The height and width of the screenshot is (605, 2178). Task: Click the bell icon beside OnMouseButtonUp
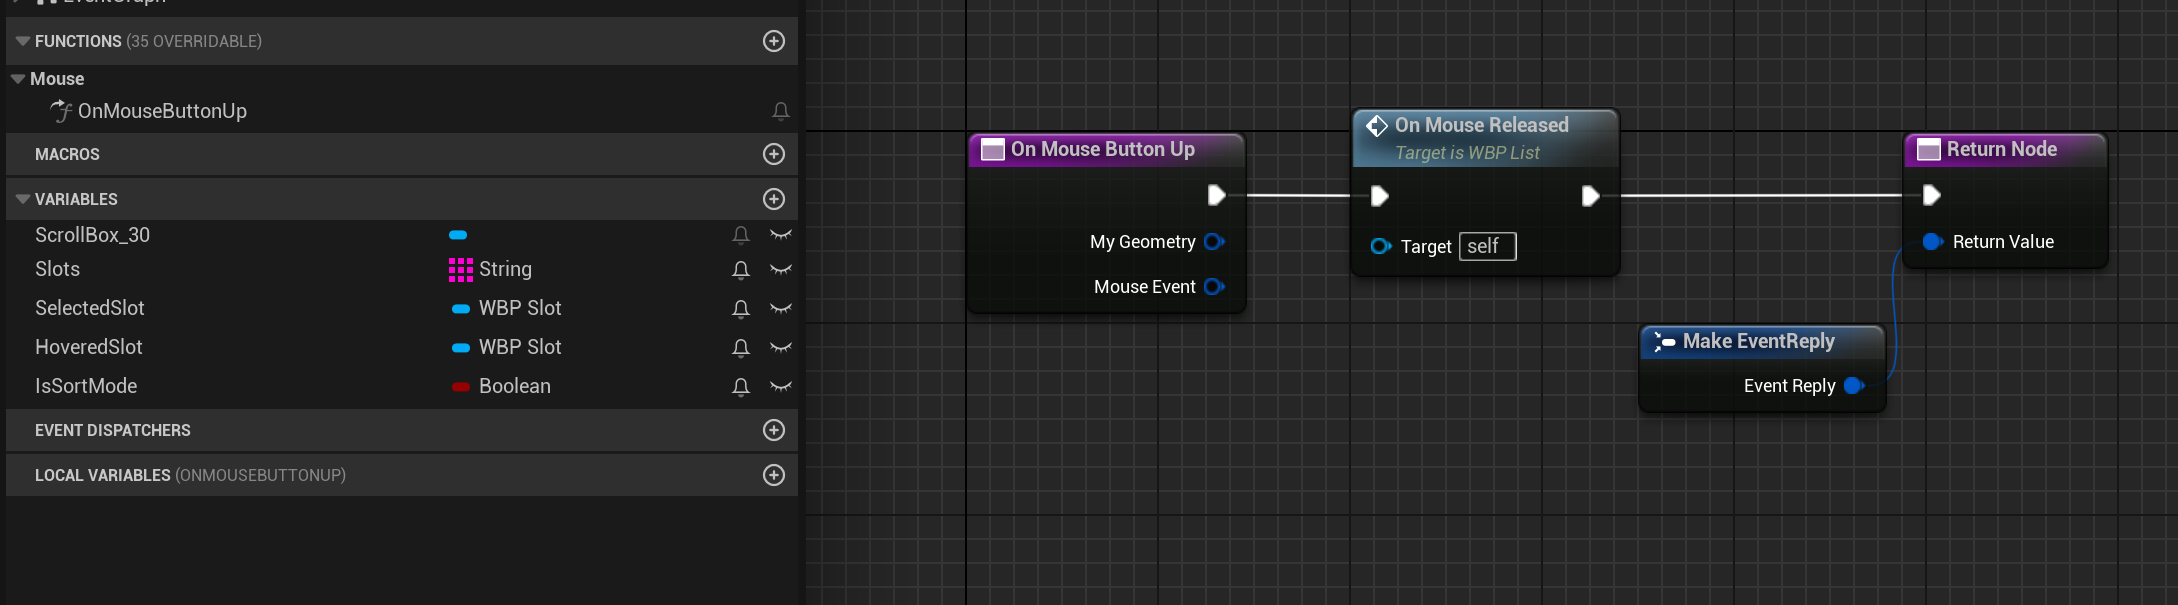tap(781, 111)
